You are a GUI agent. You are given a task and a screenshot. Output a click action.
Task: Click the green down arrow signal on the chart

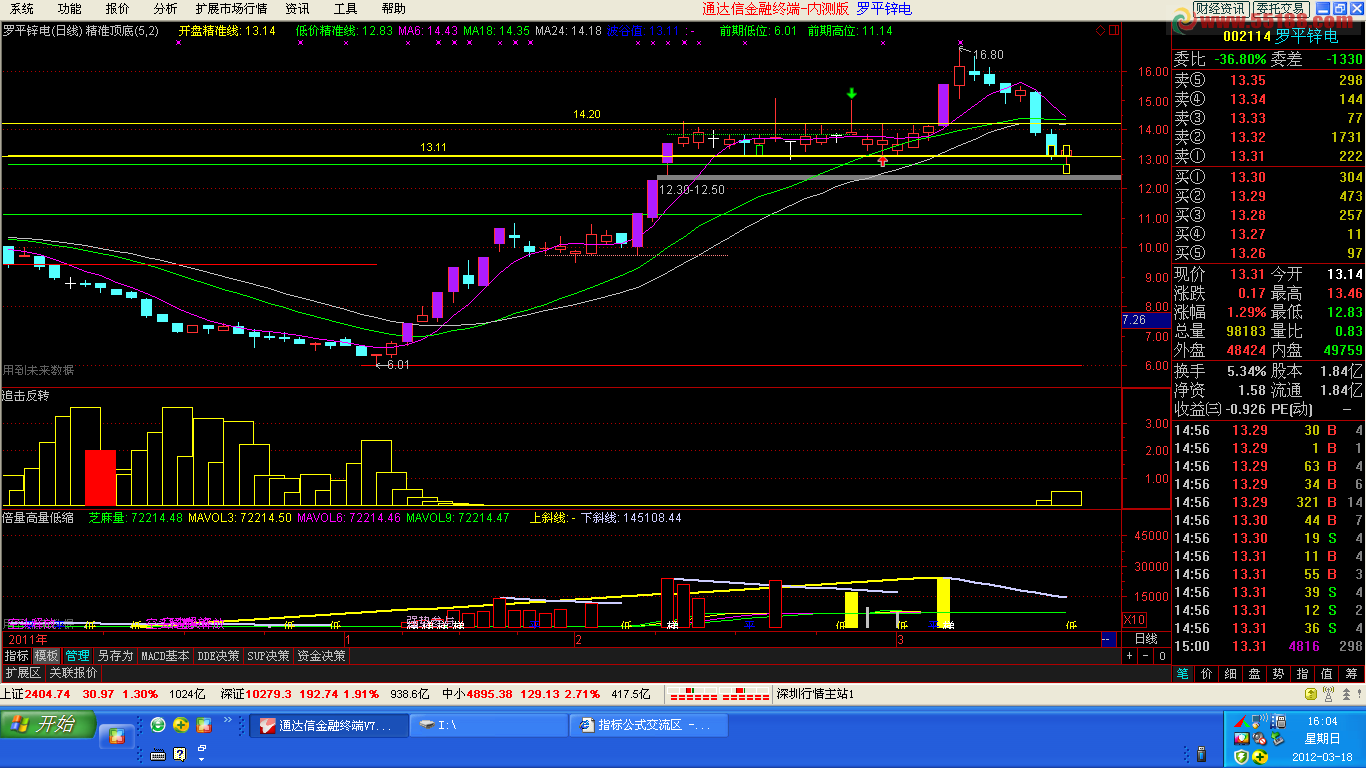tap(851, 93)
